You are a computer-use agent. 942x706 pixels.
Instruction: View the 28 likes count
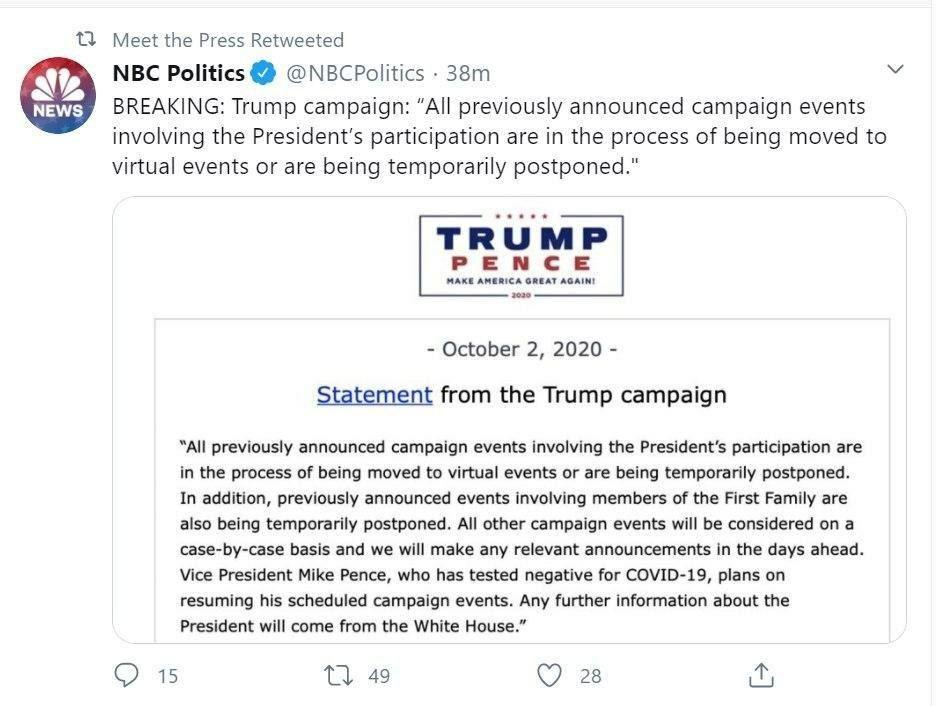coord(591,676)
